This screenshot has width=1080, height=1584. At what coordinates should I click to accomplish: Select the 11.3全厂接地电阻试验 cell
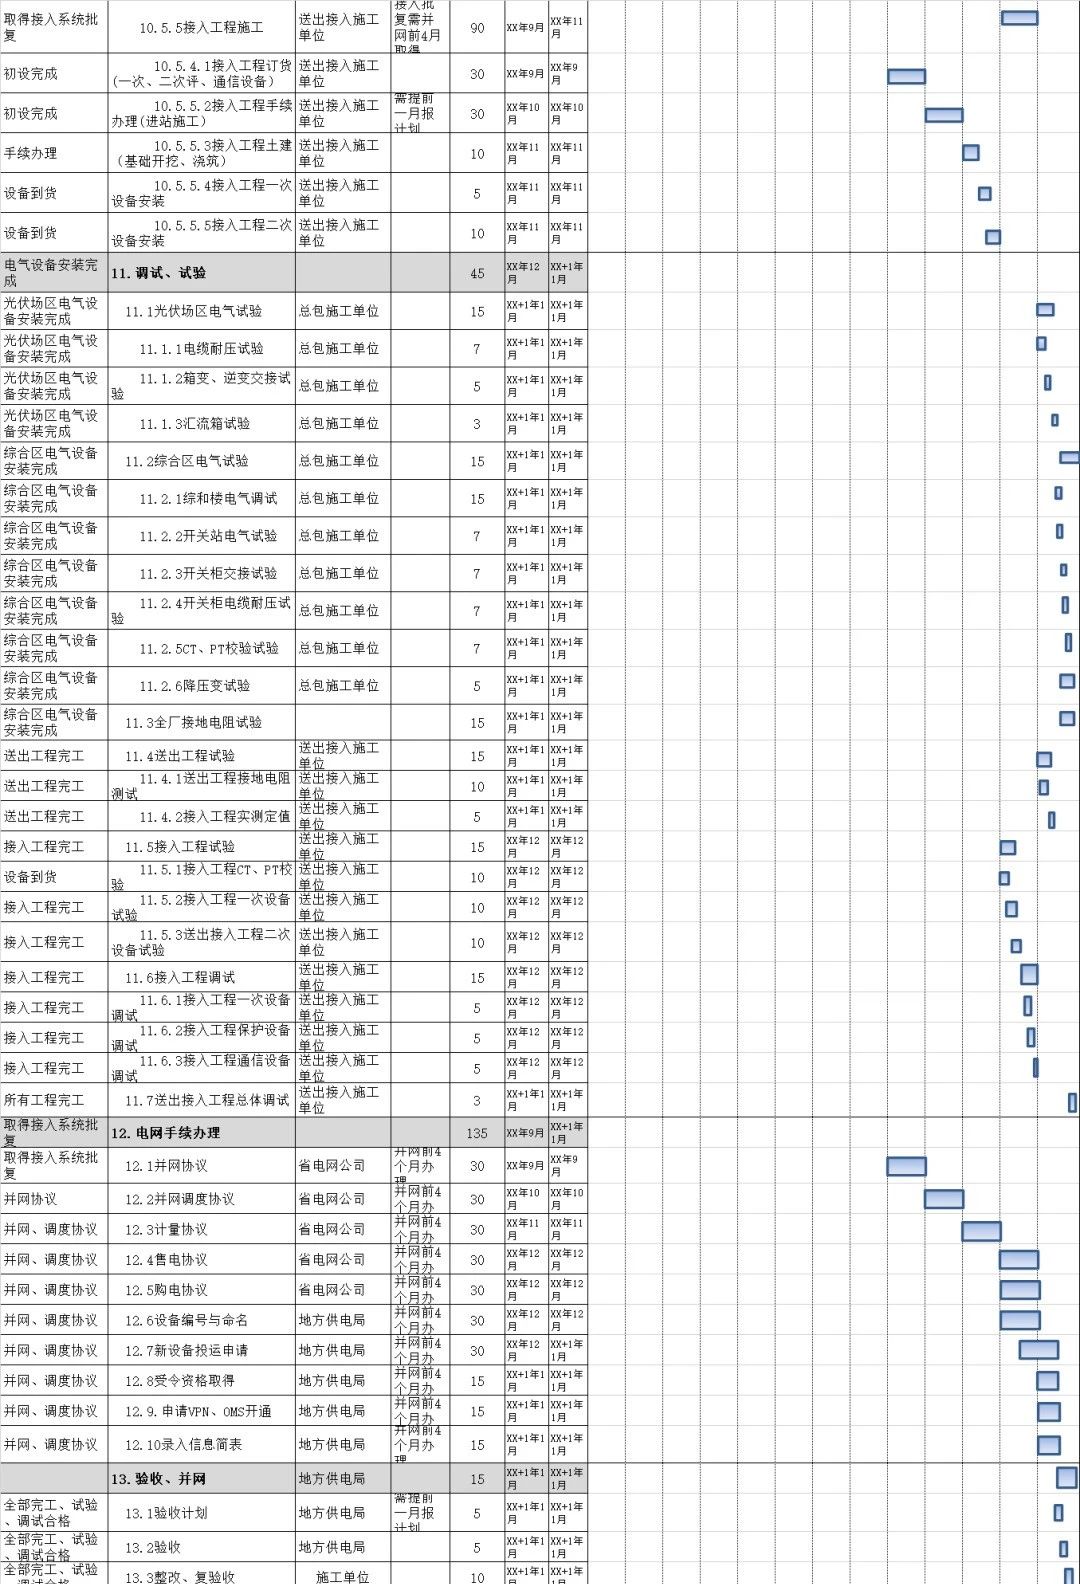pos(201,722)
